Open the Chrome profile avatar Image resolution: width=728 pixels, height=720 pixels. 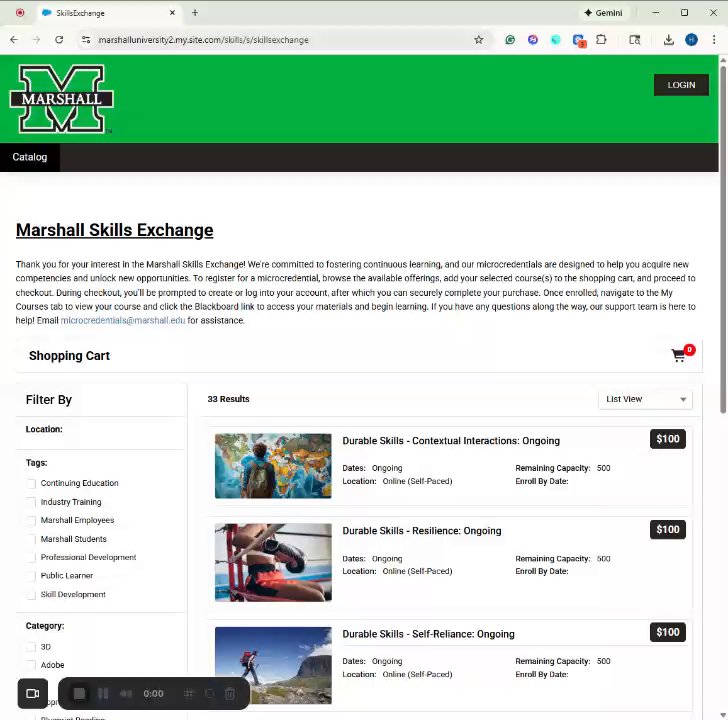[x=691, y=40]
